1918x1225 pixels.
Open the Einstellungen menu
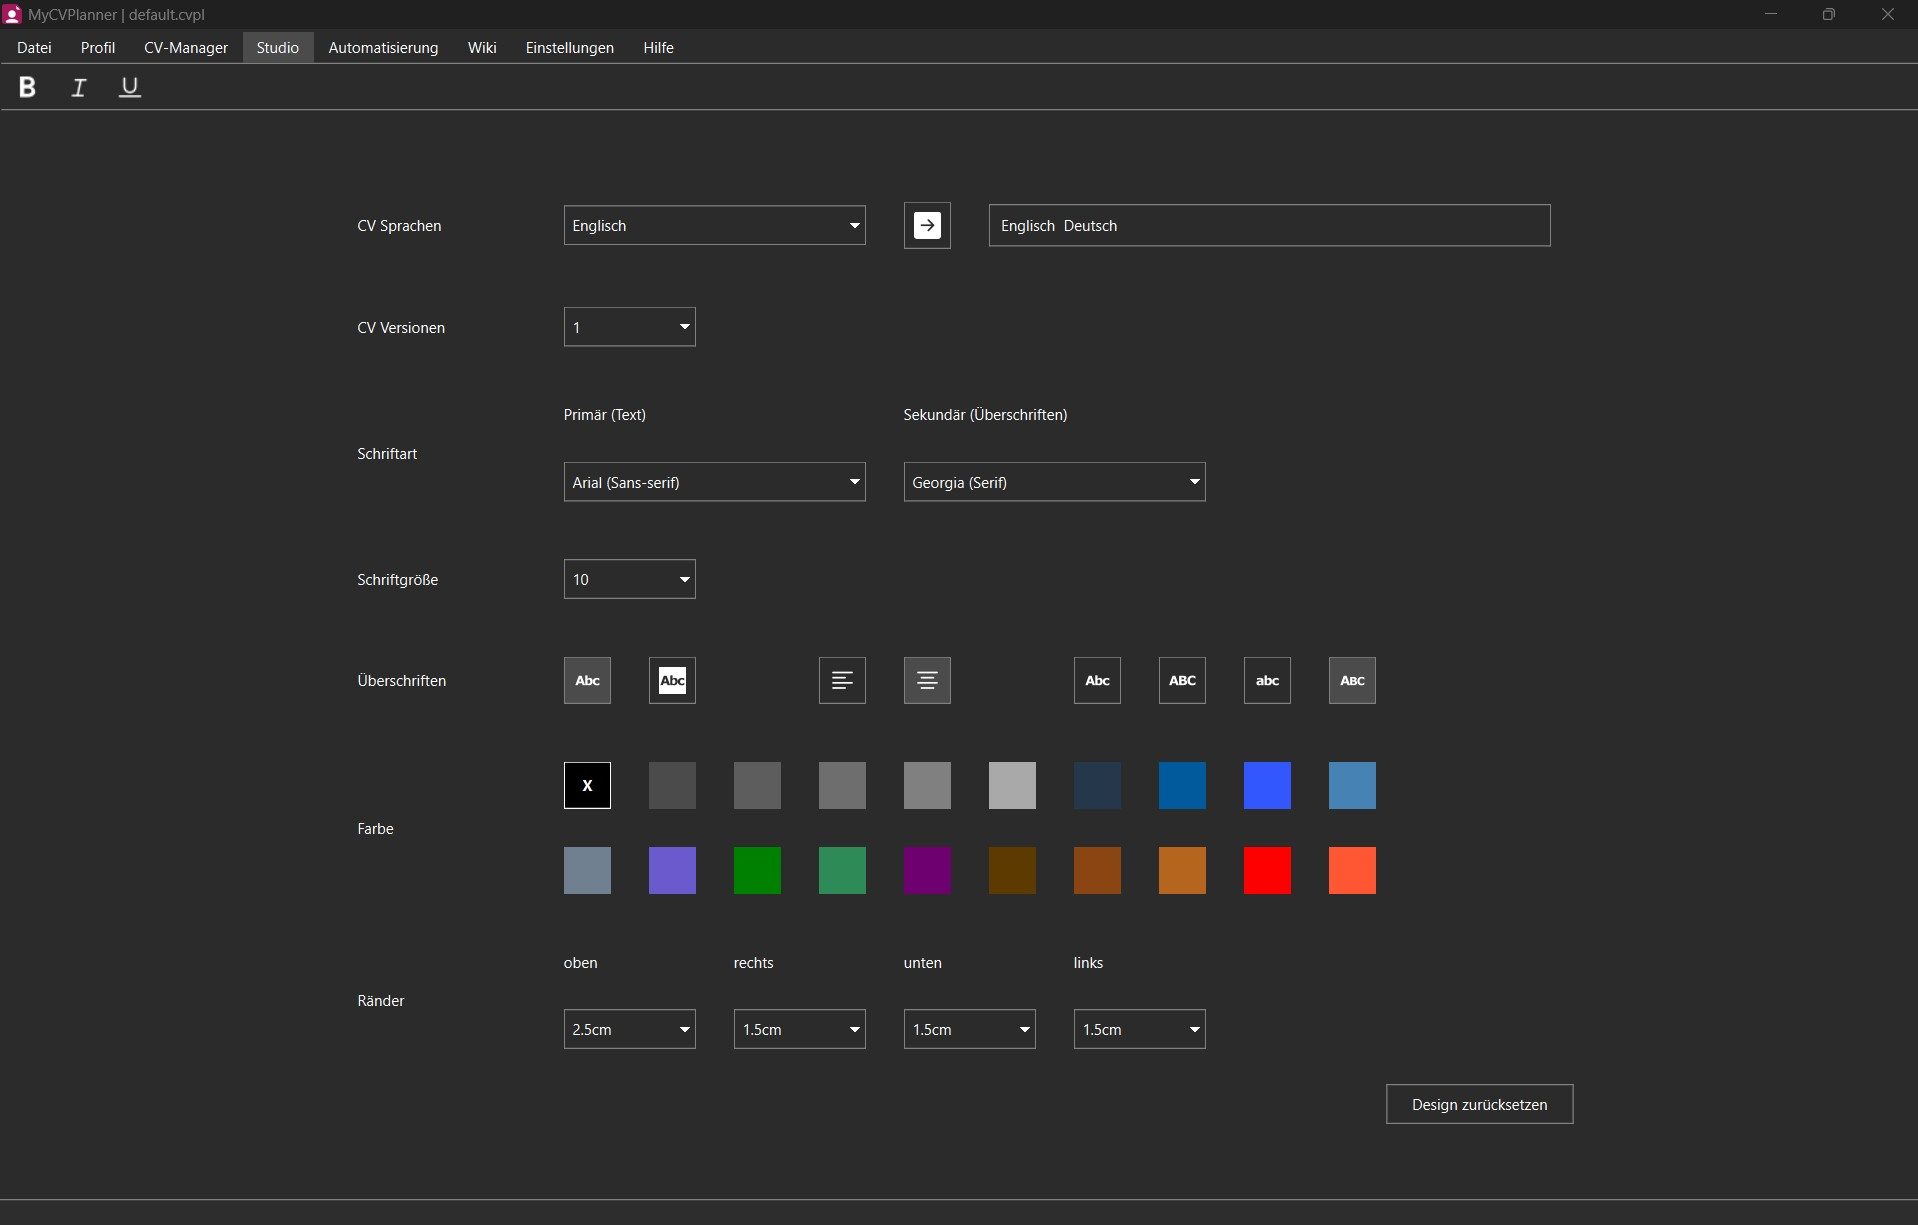coord(570,47)
